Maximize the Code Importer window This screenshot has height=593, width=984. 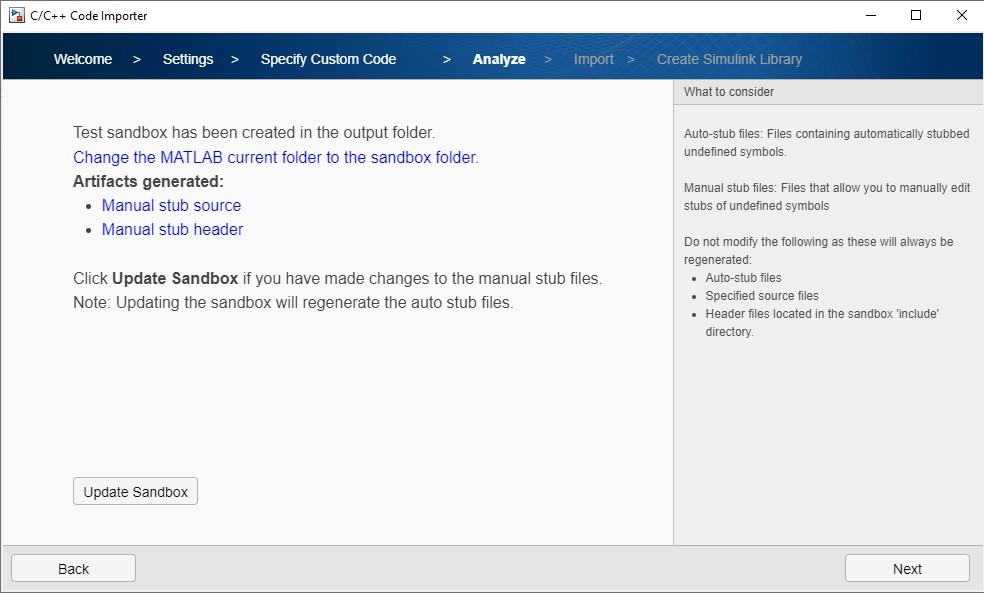tap(916, 15)
